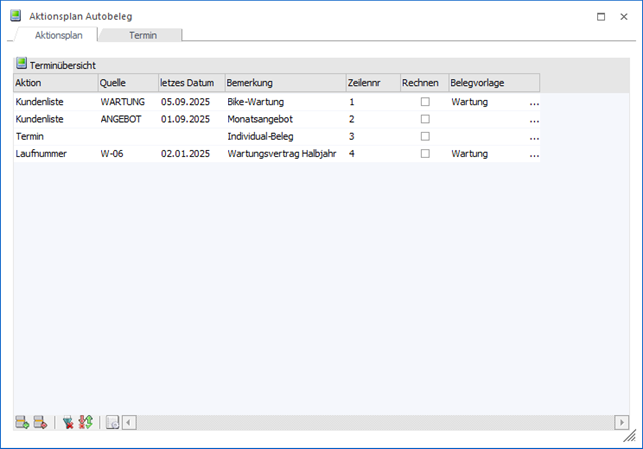Select the Aktionsplan tab

pyautogui.click(x=58, y=35)
